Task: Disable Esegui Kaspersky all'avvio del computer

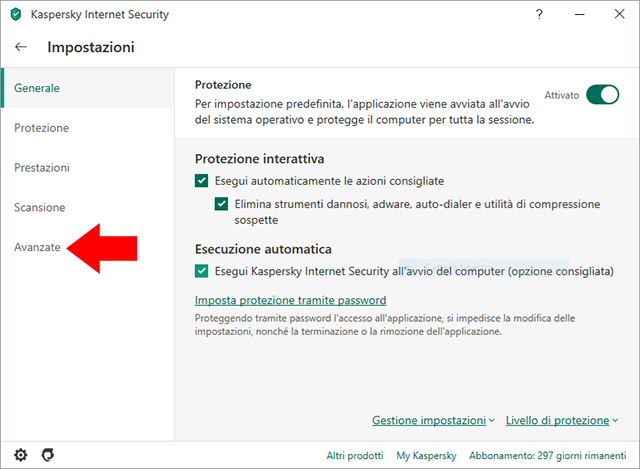Action: tap(202, 271)
